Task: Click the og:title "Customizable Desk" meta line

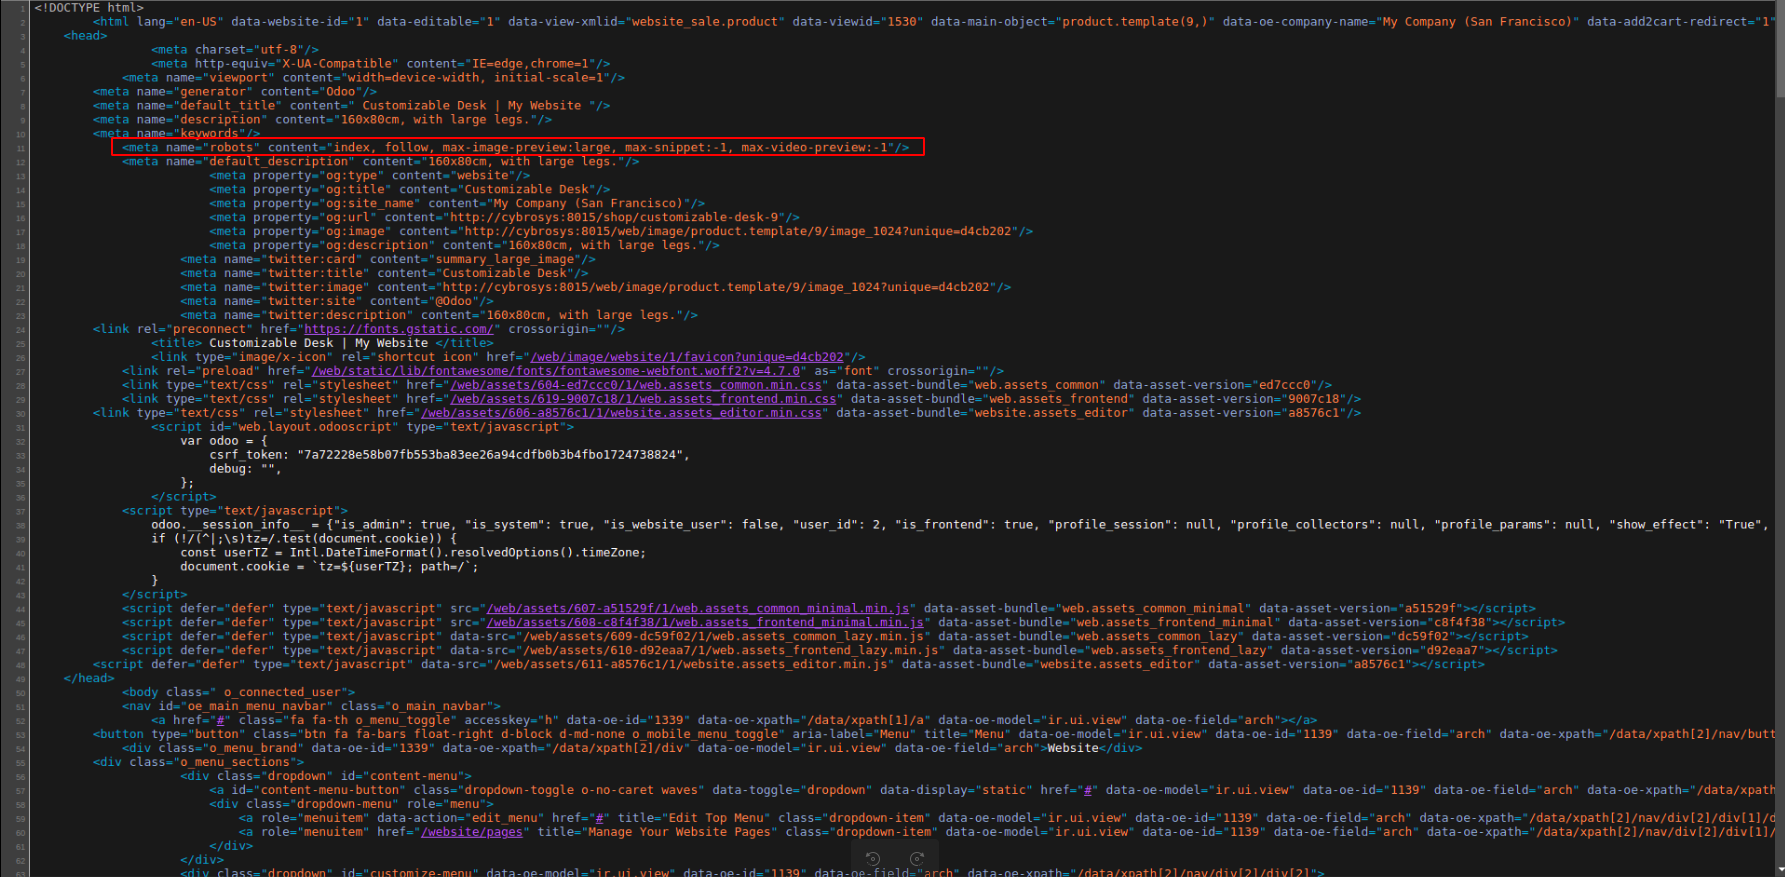Action: pyautogui.click(x=409, y=189)
